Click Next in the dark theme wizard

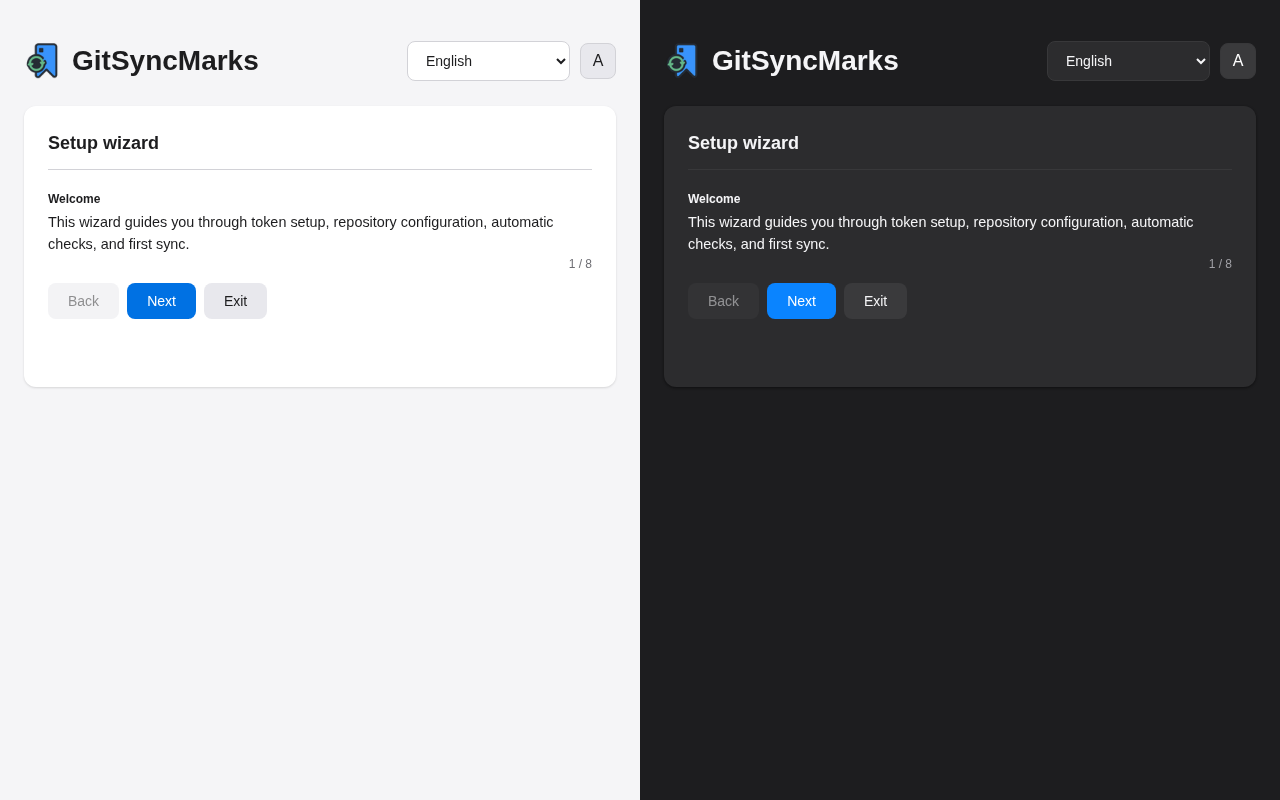(801, 301)
